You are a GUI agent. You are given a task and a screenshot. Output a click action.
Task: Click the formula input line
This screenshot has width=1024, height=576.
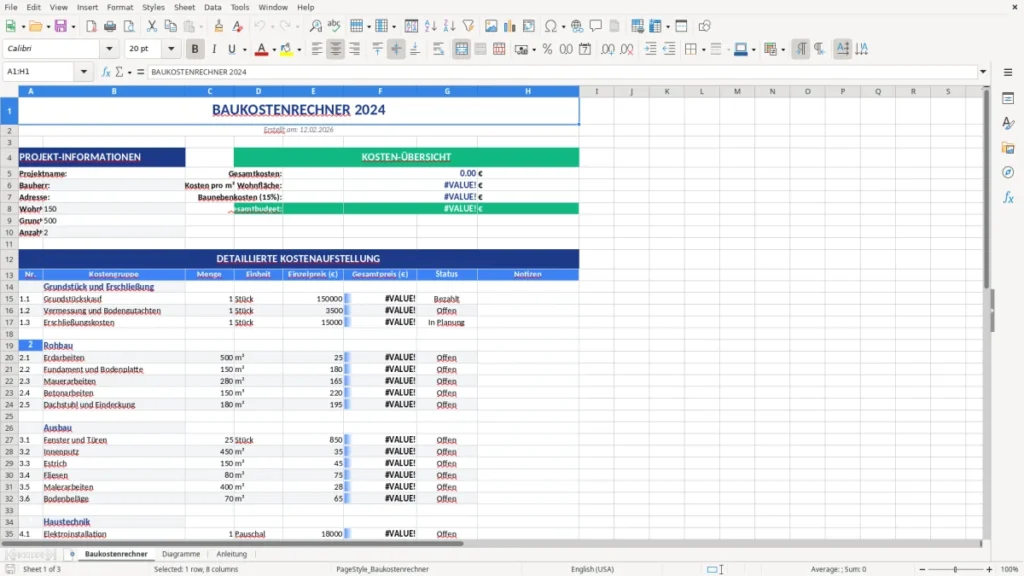coord(562,72)
